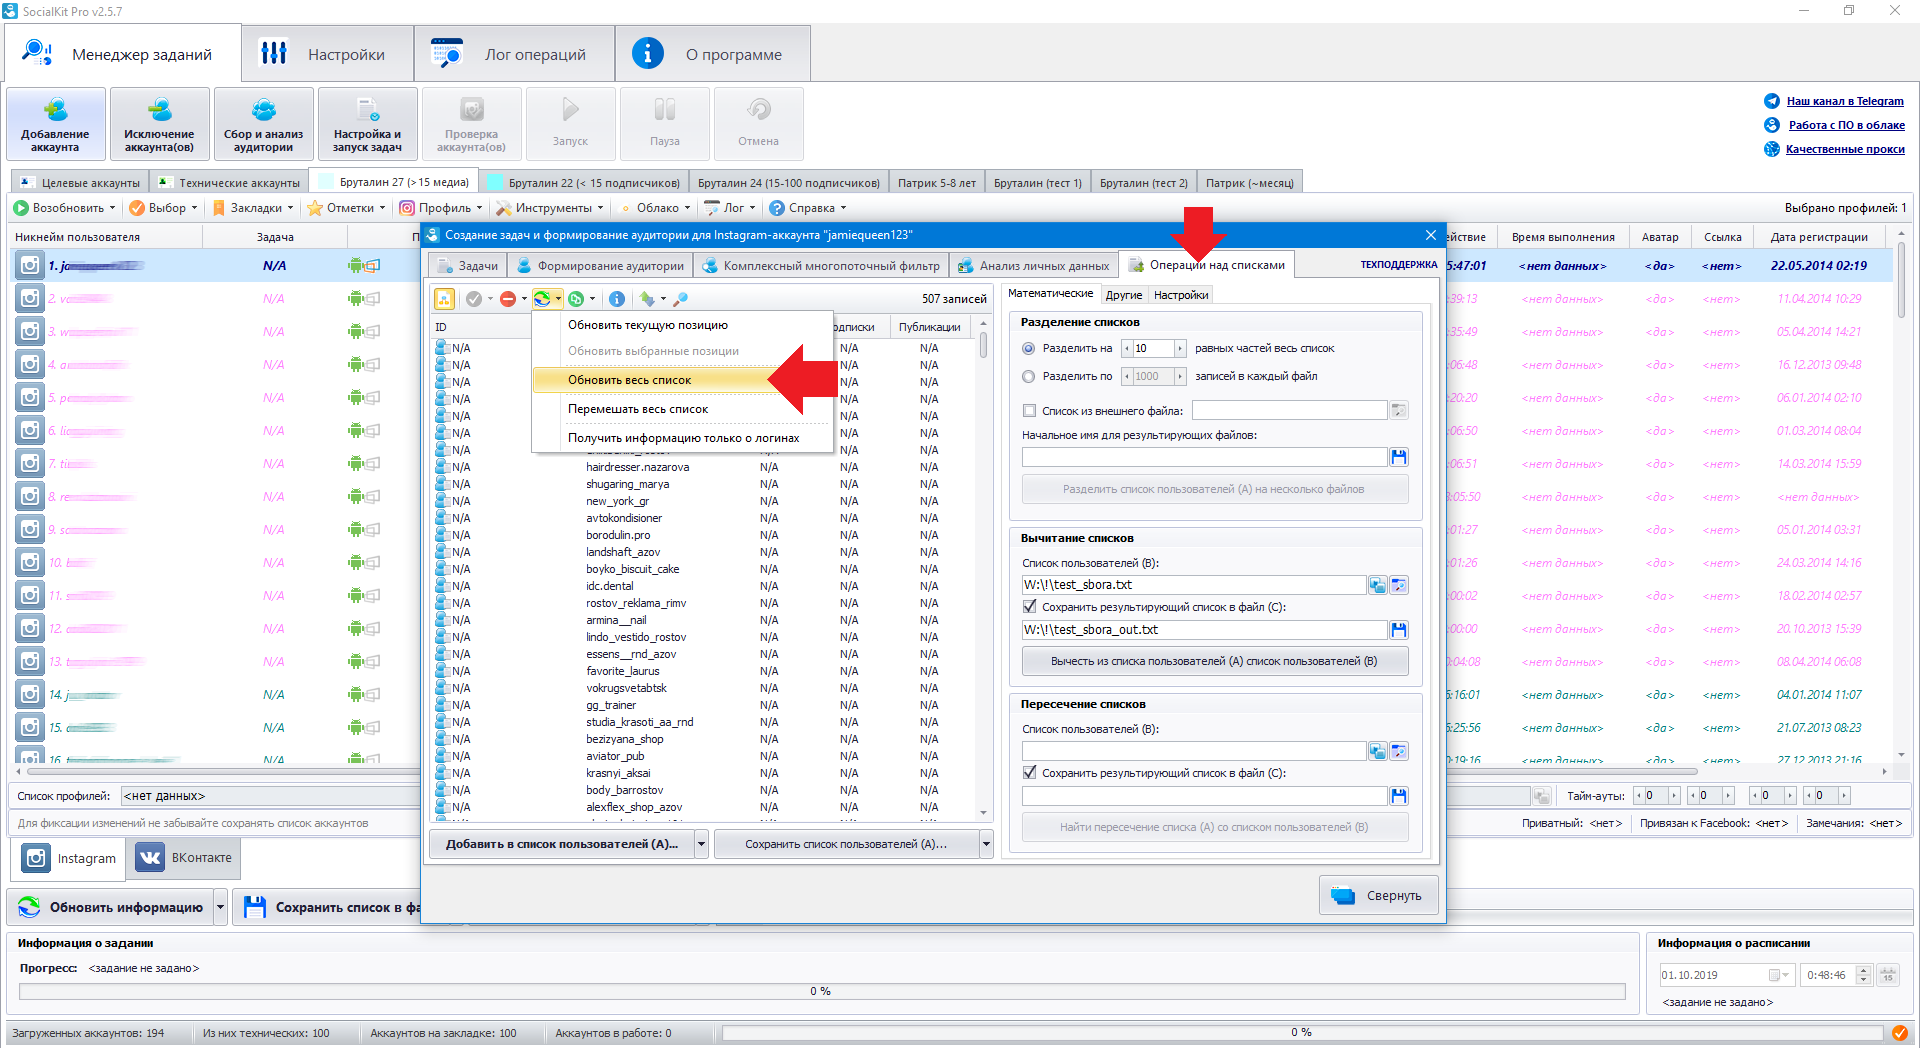
Task: Click the green-blue arrows sort icon
Action: click(x=647, y=299)
